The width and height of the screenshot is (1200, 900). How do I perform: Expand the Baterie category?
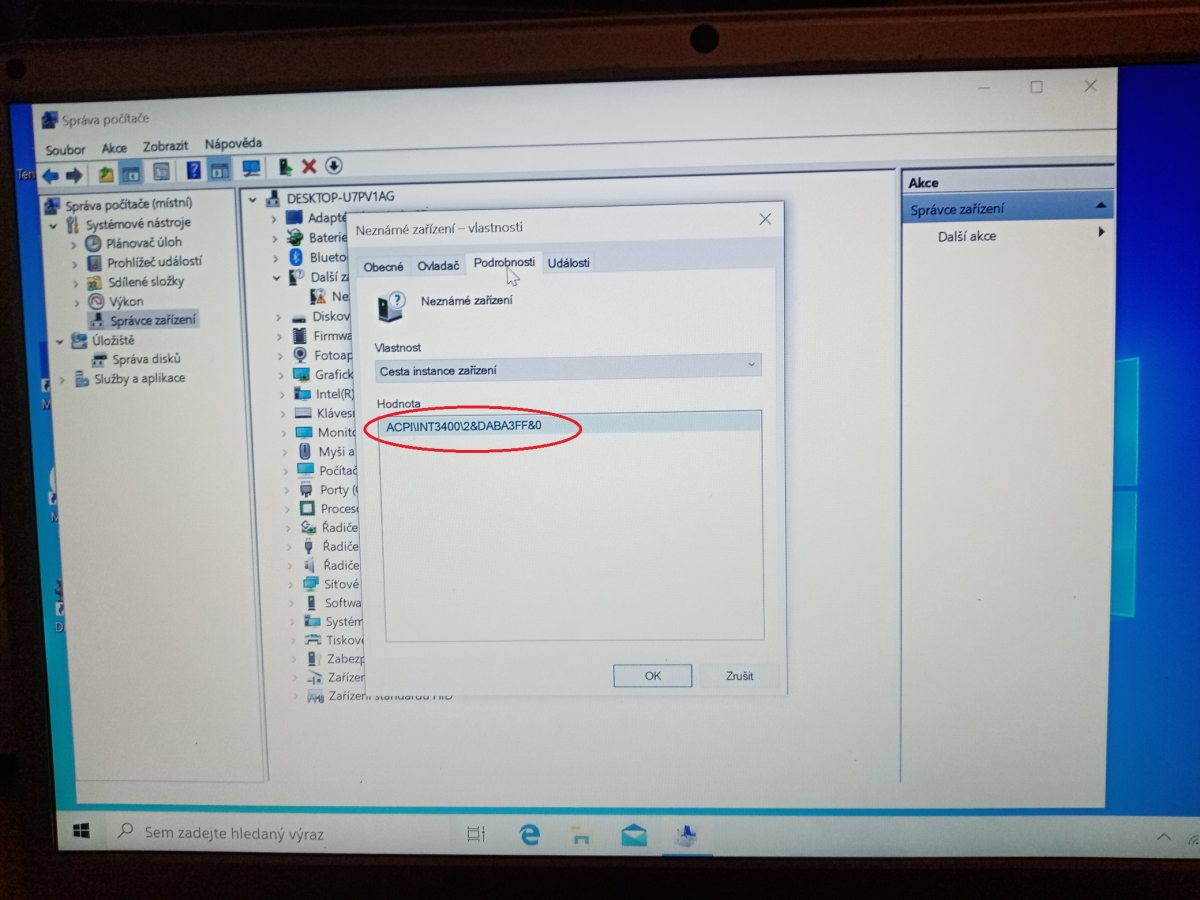277,238
